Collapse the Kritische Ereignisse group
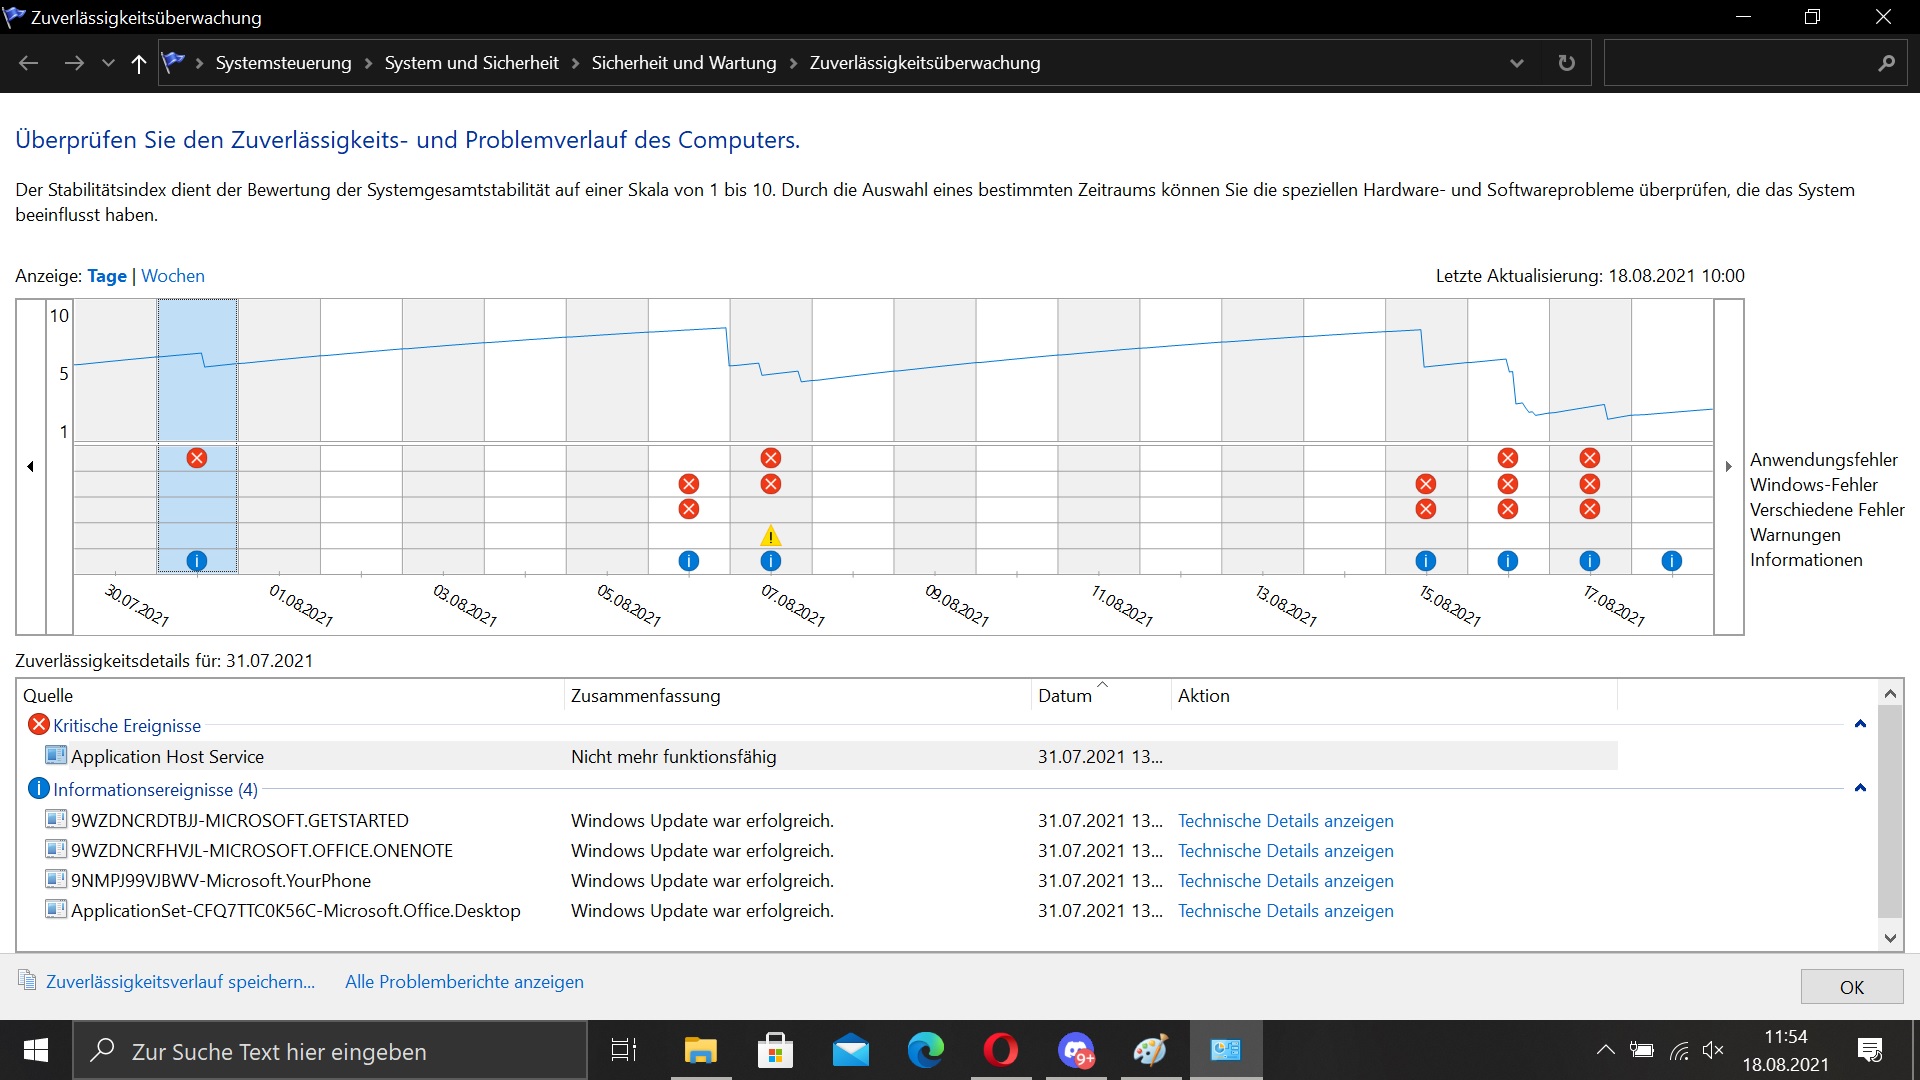1920x1080 pixels. pos(1860,724)
